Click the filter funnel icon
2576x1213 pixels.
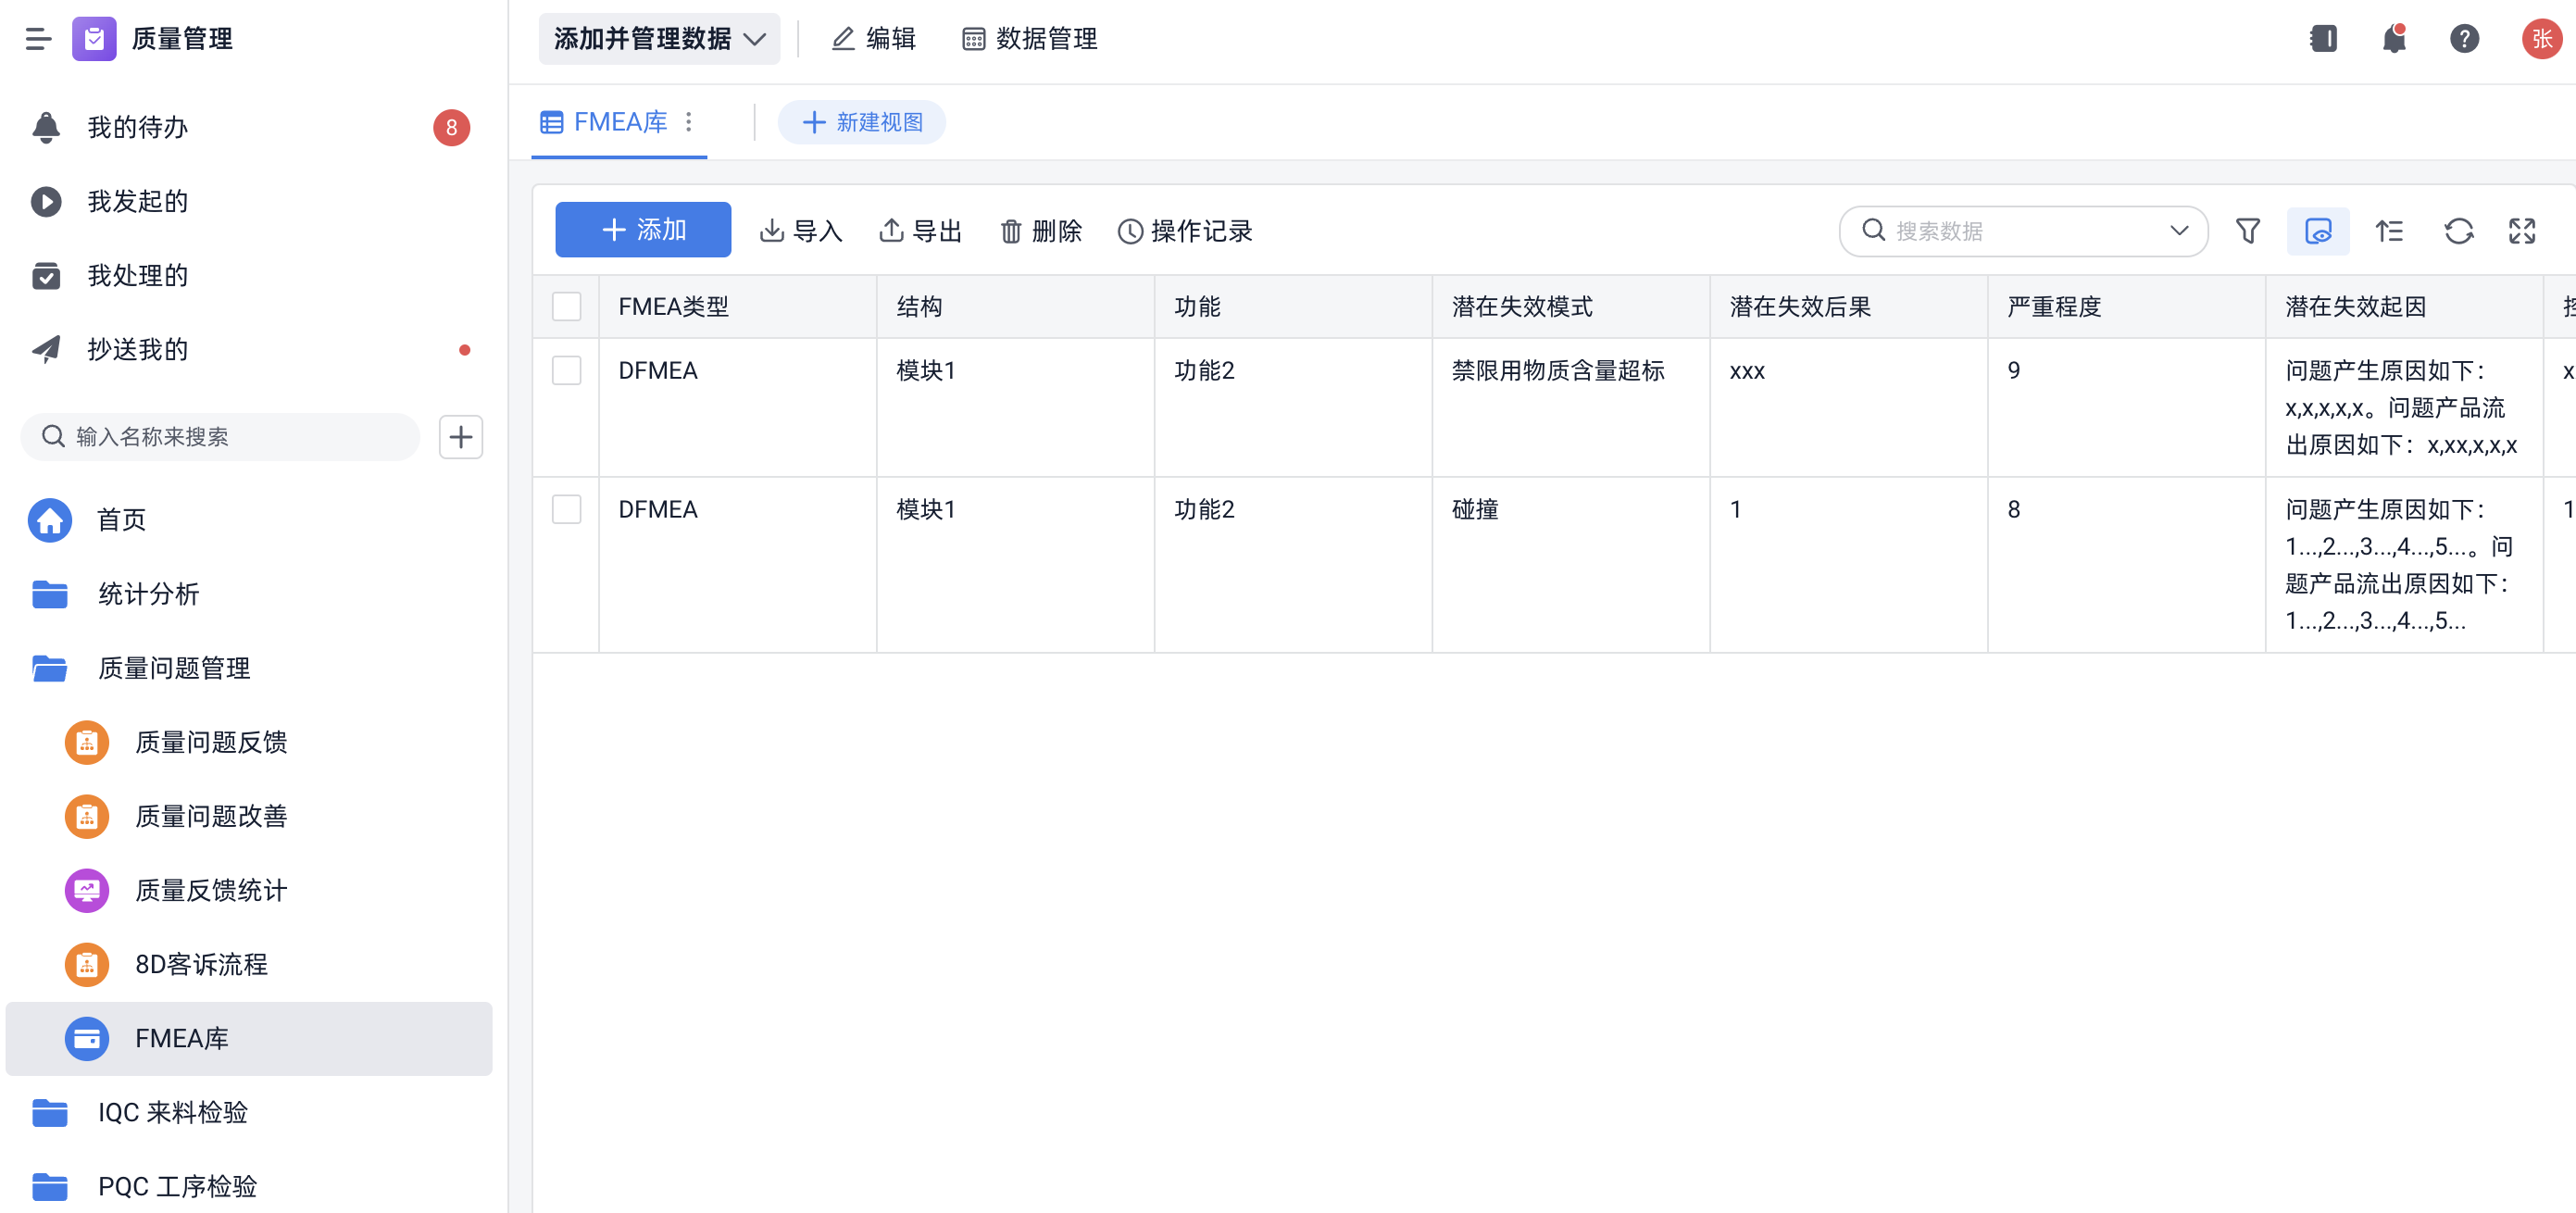tap(2247, 231)
